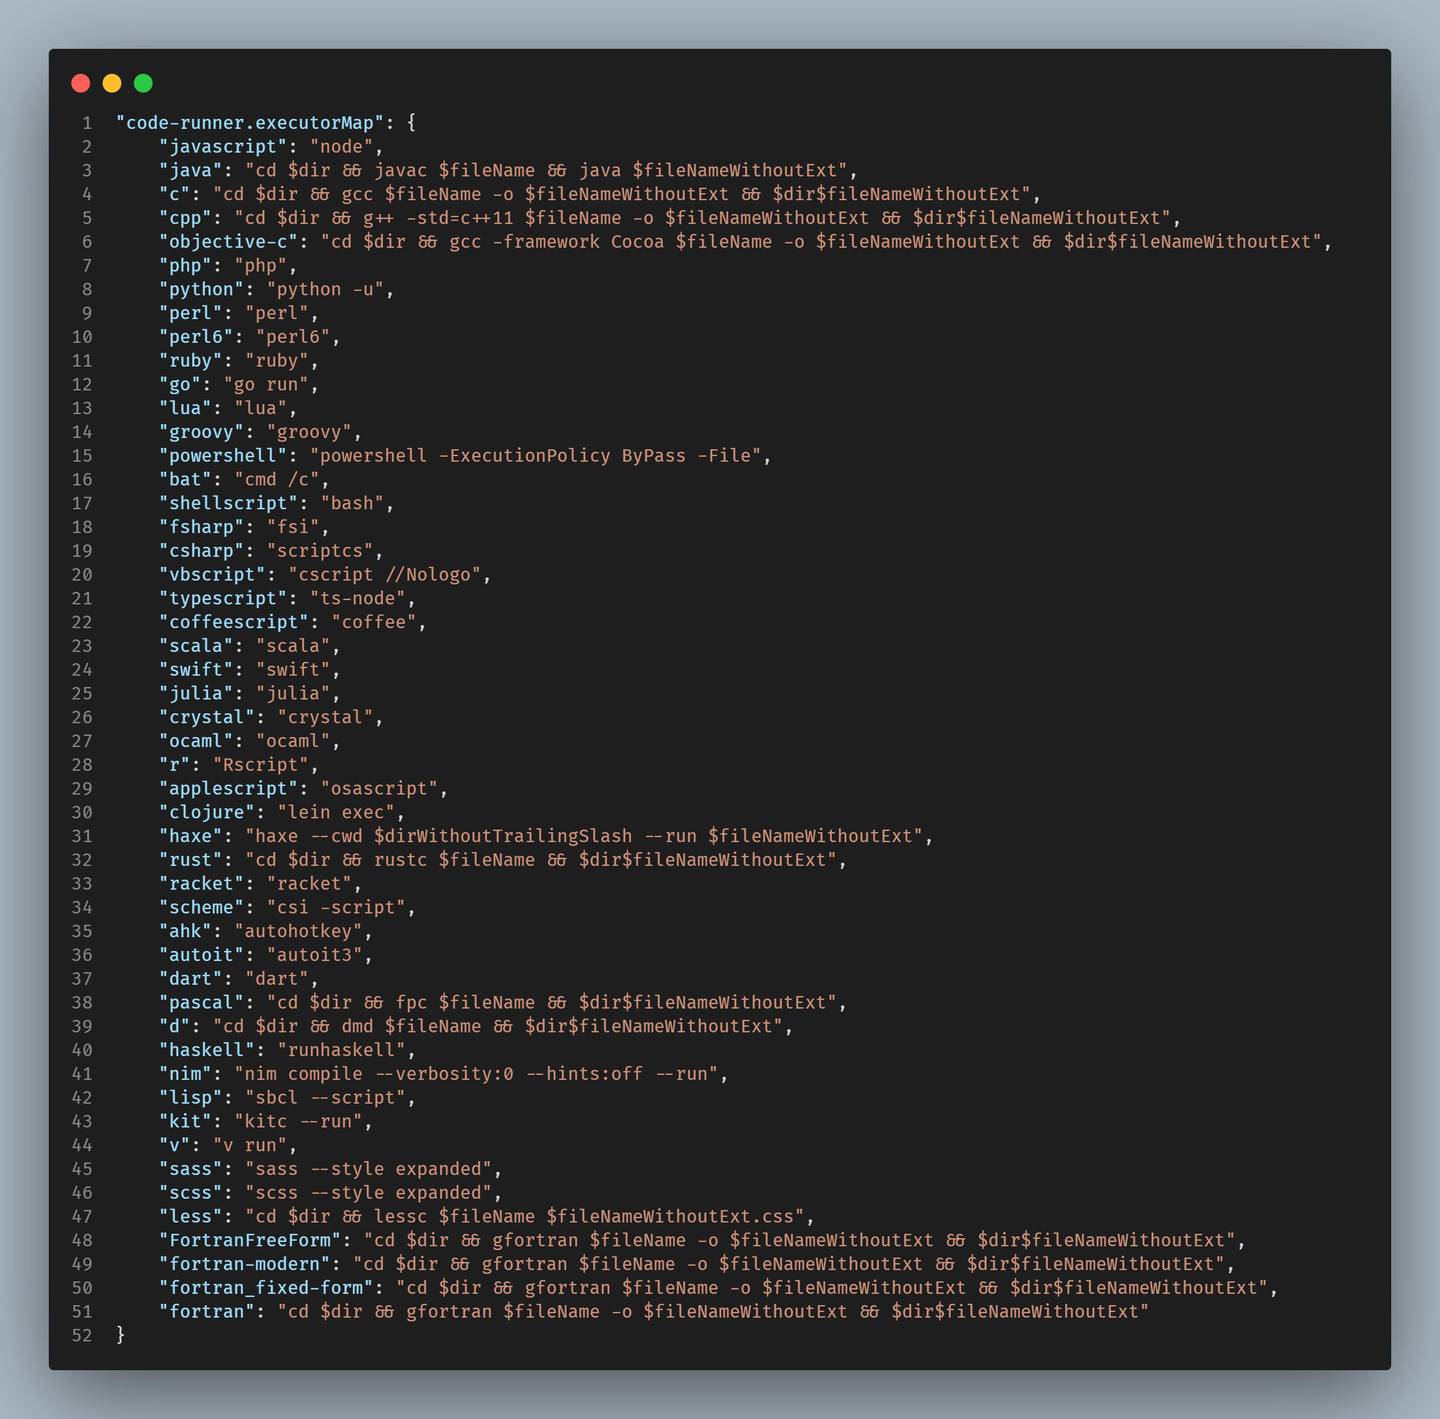
Task: Click the yellow minimize window control
Action: (112, 83)
